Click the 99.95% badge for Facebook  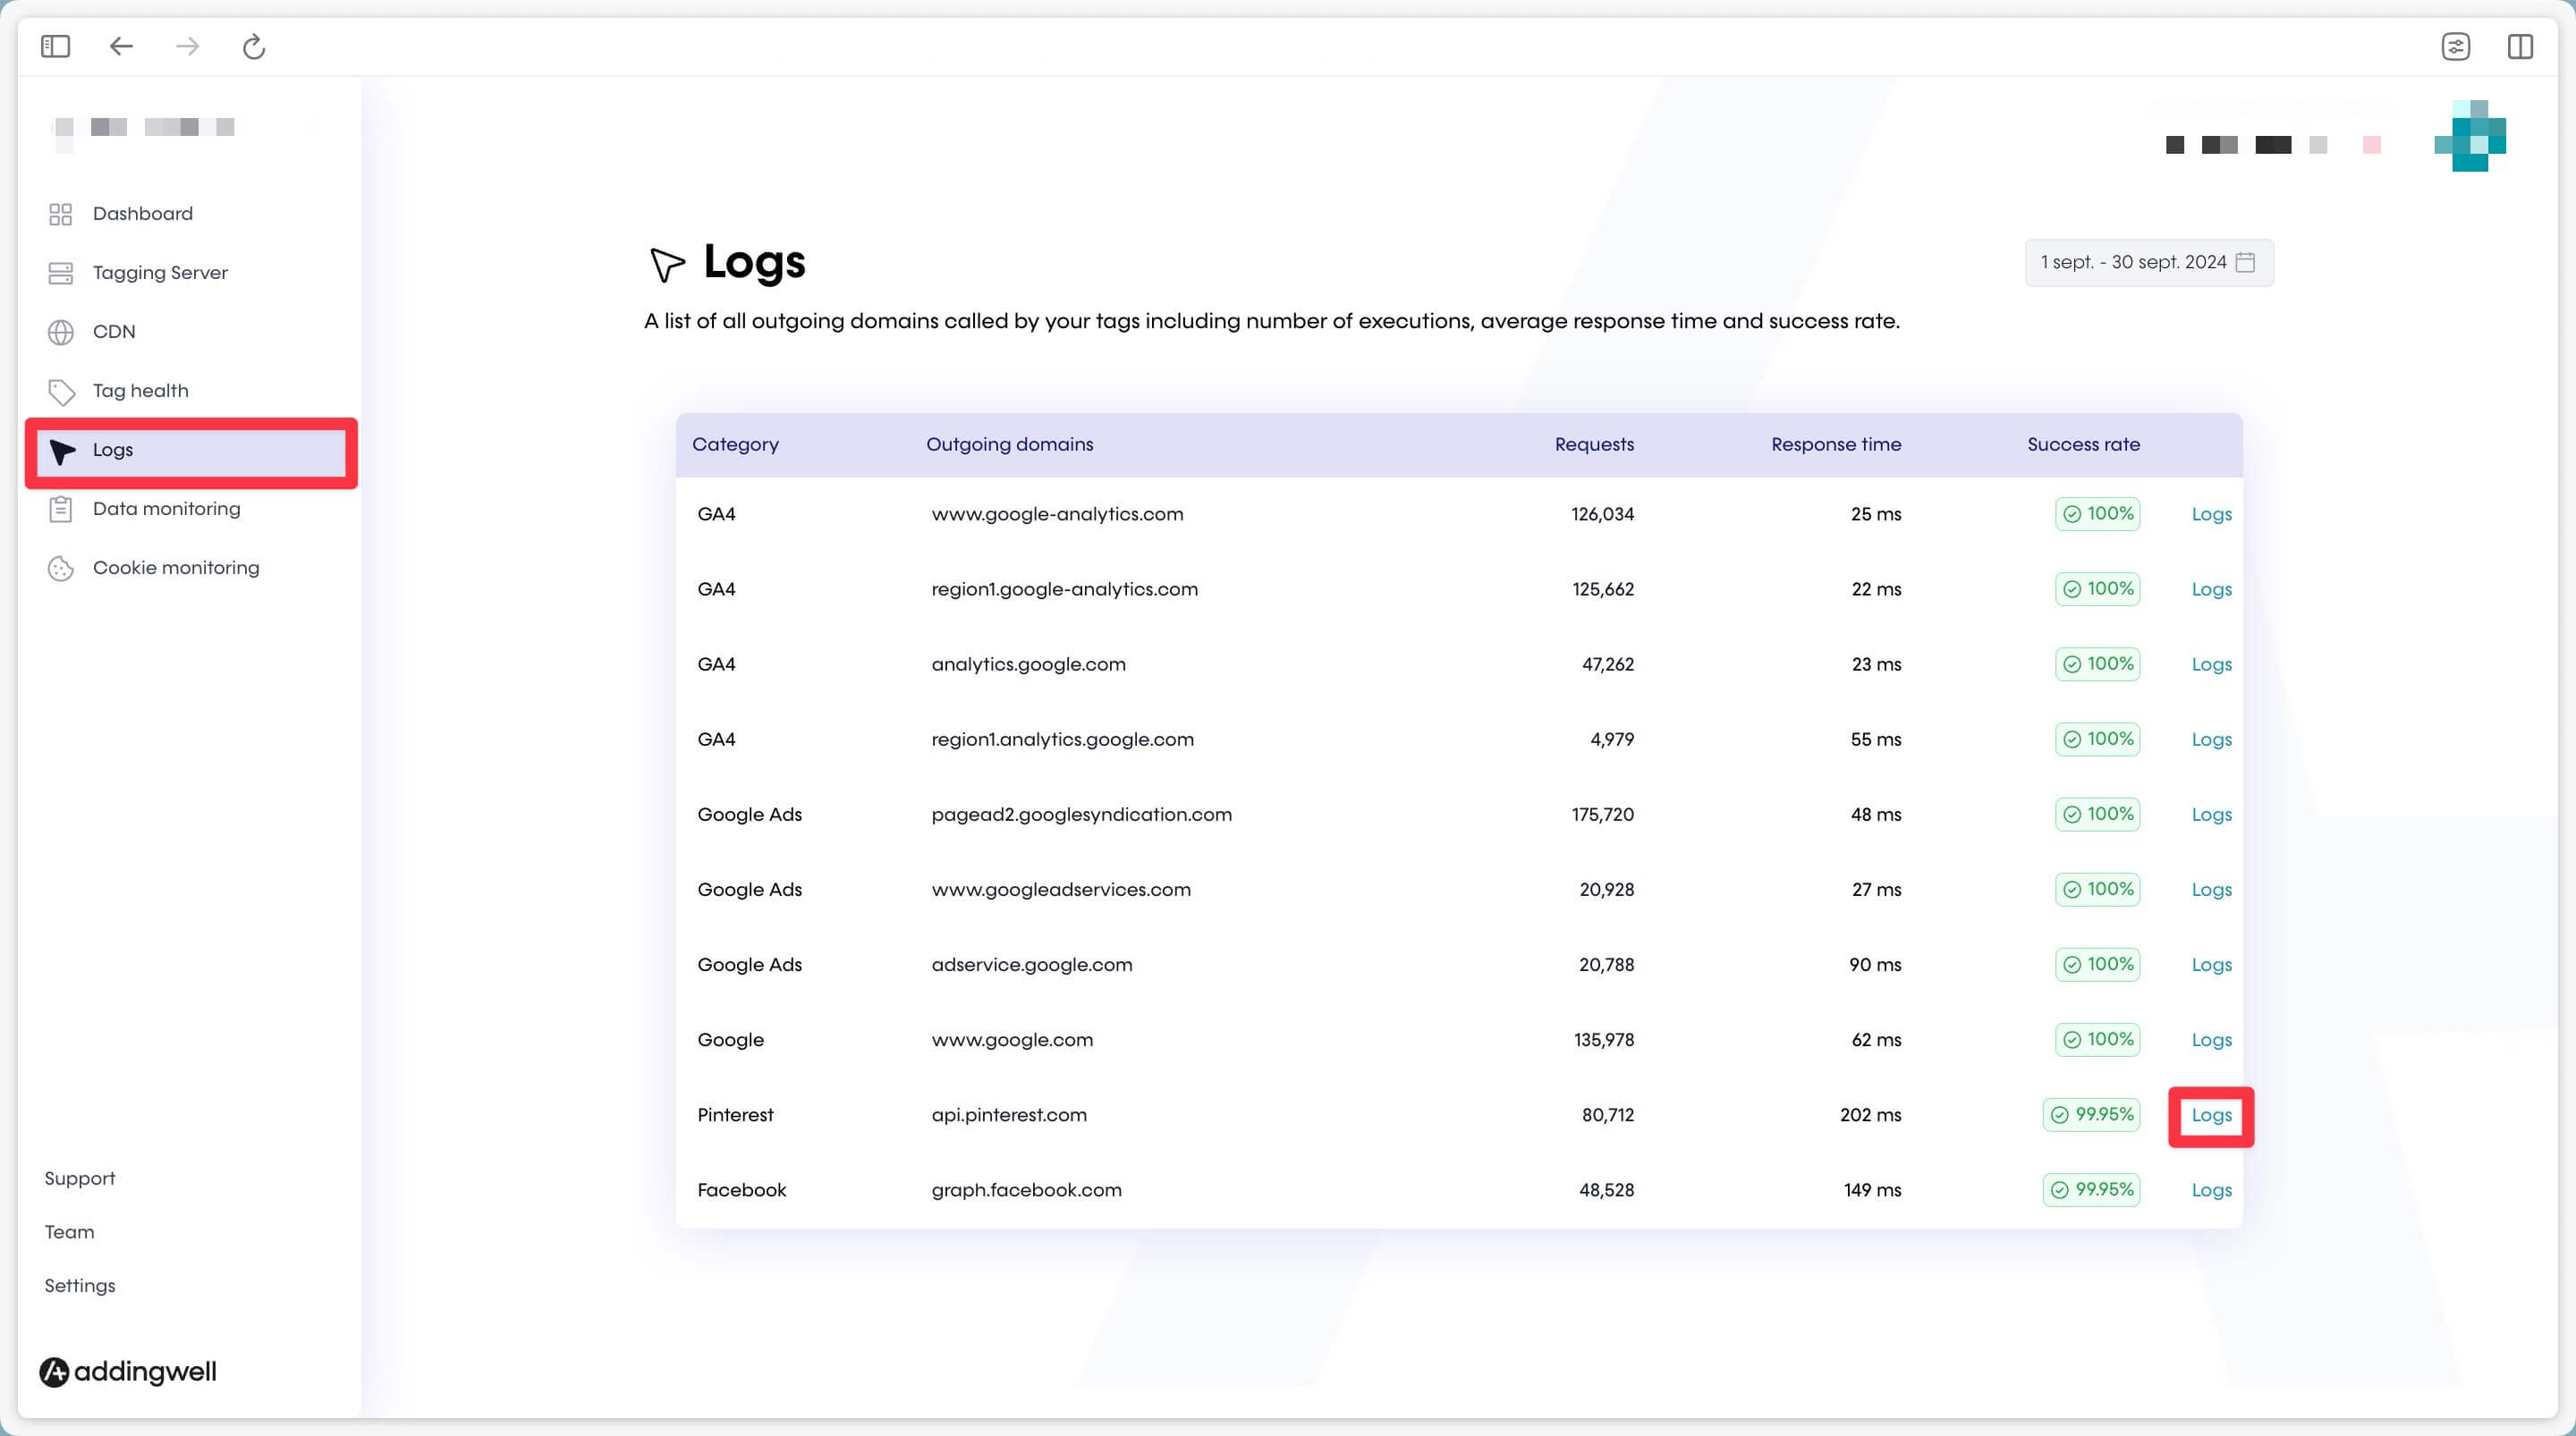click(2091, 1189)
